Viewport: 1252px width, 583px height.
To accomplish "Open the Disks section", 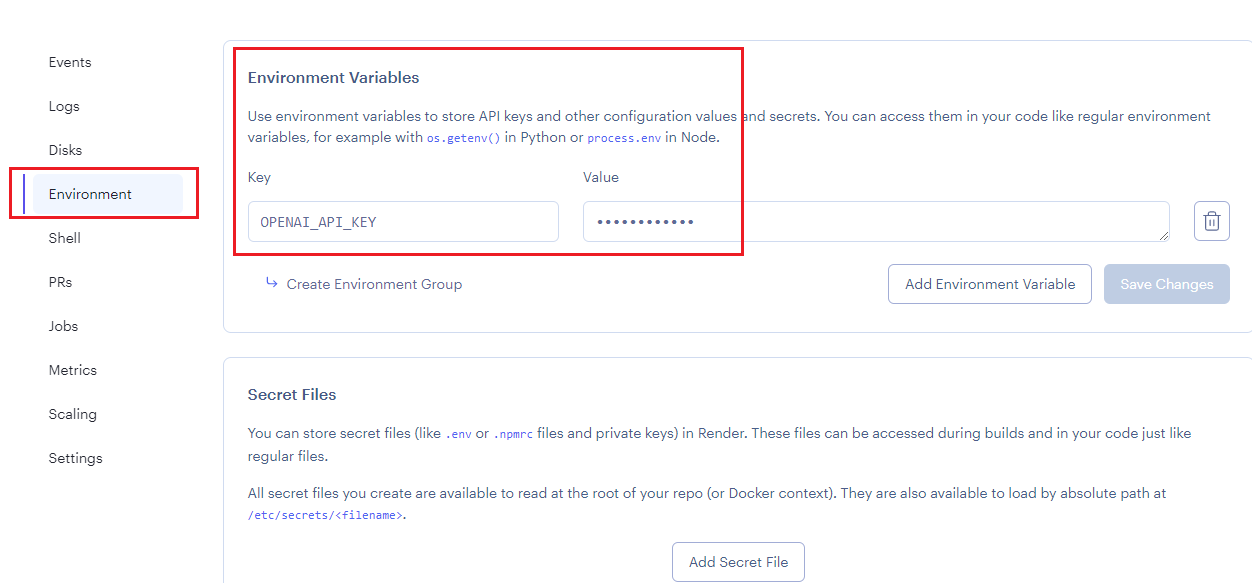I will coord(66,150).
